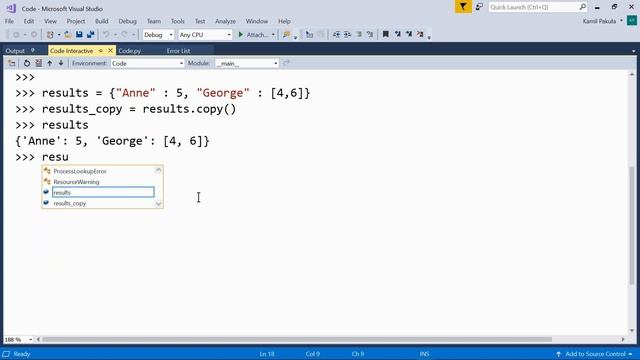Click the Navigate Backward icon
This screenshot has height=360, width=640.
[16, 35]
